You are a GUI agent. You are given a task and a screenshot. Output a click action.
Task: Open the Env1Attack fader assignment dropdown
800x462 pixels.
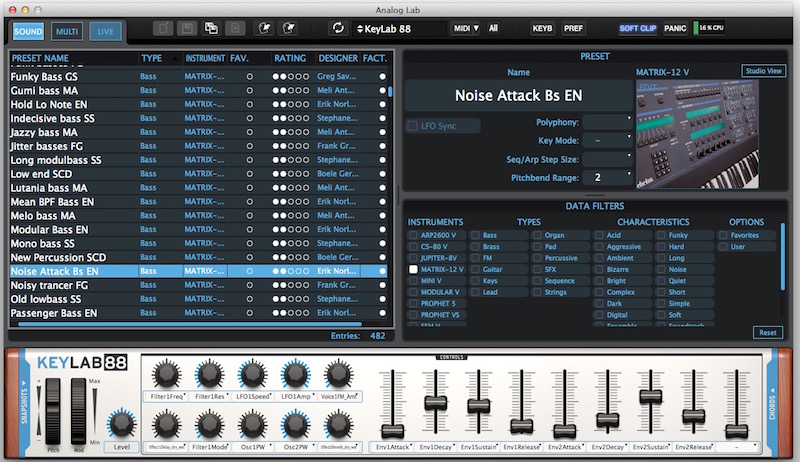pyautogui.click(x=392, y=447)
